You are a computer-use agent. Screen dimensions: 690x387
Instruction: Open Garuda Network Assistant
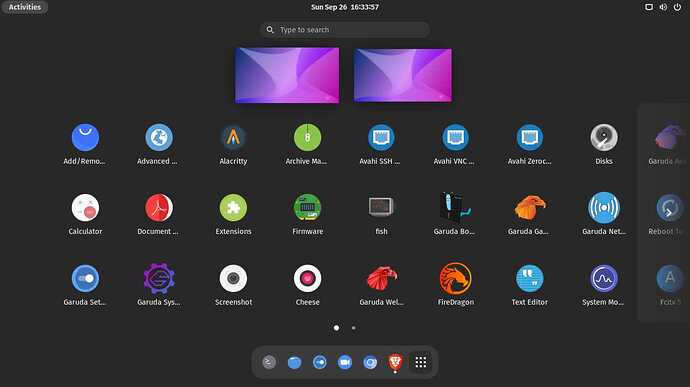pyautogui.click(x=604, y=207)
